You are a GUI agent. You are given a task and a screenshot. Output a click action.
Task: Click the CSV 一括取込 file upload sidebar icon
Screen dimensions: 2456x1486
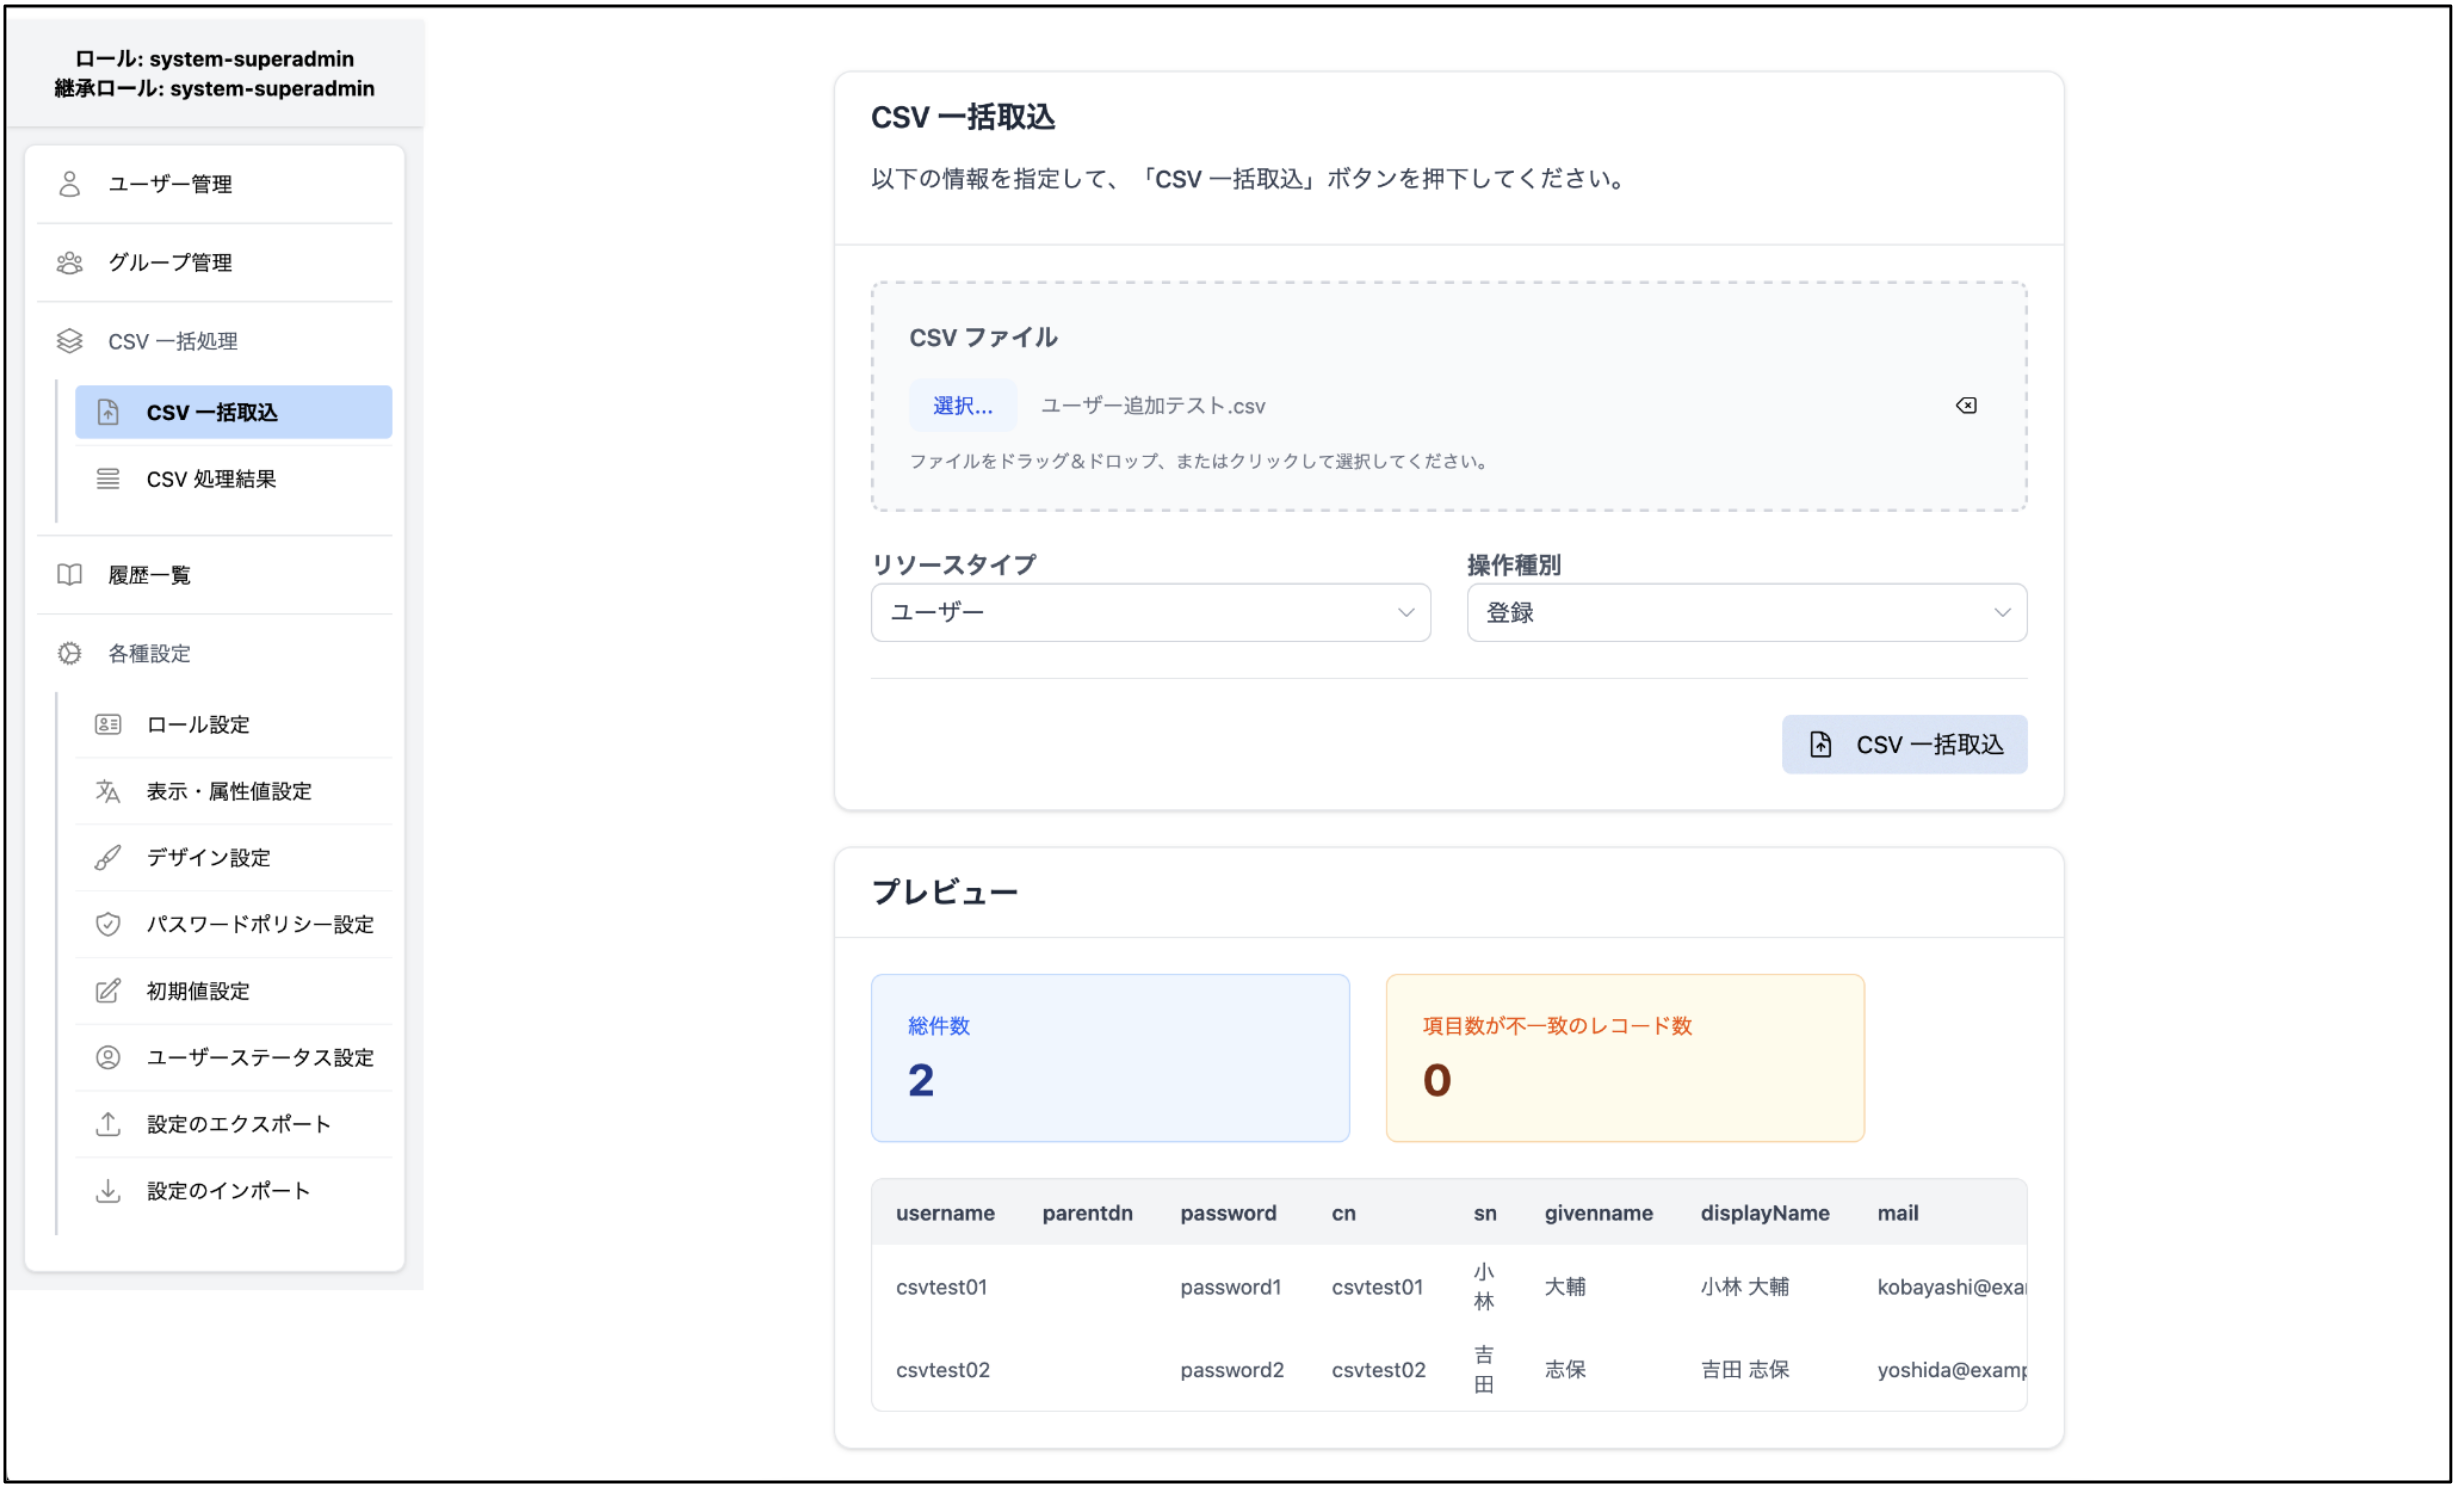tap(108, 412)
